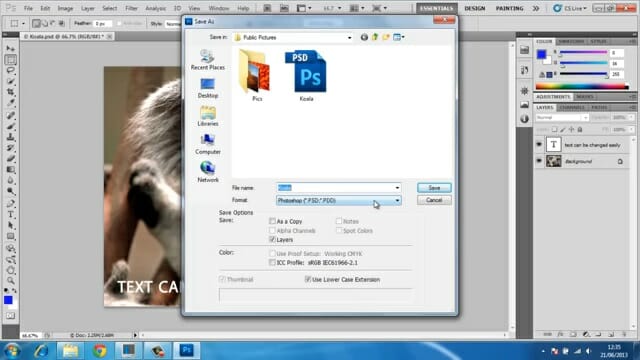Viewport: 640px width, 360px height.
Task: Open the Arrange Documents dropdown
Action: click(x=358, y=8)
